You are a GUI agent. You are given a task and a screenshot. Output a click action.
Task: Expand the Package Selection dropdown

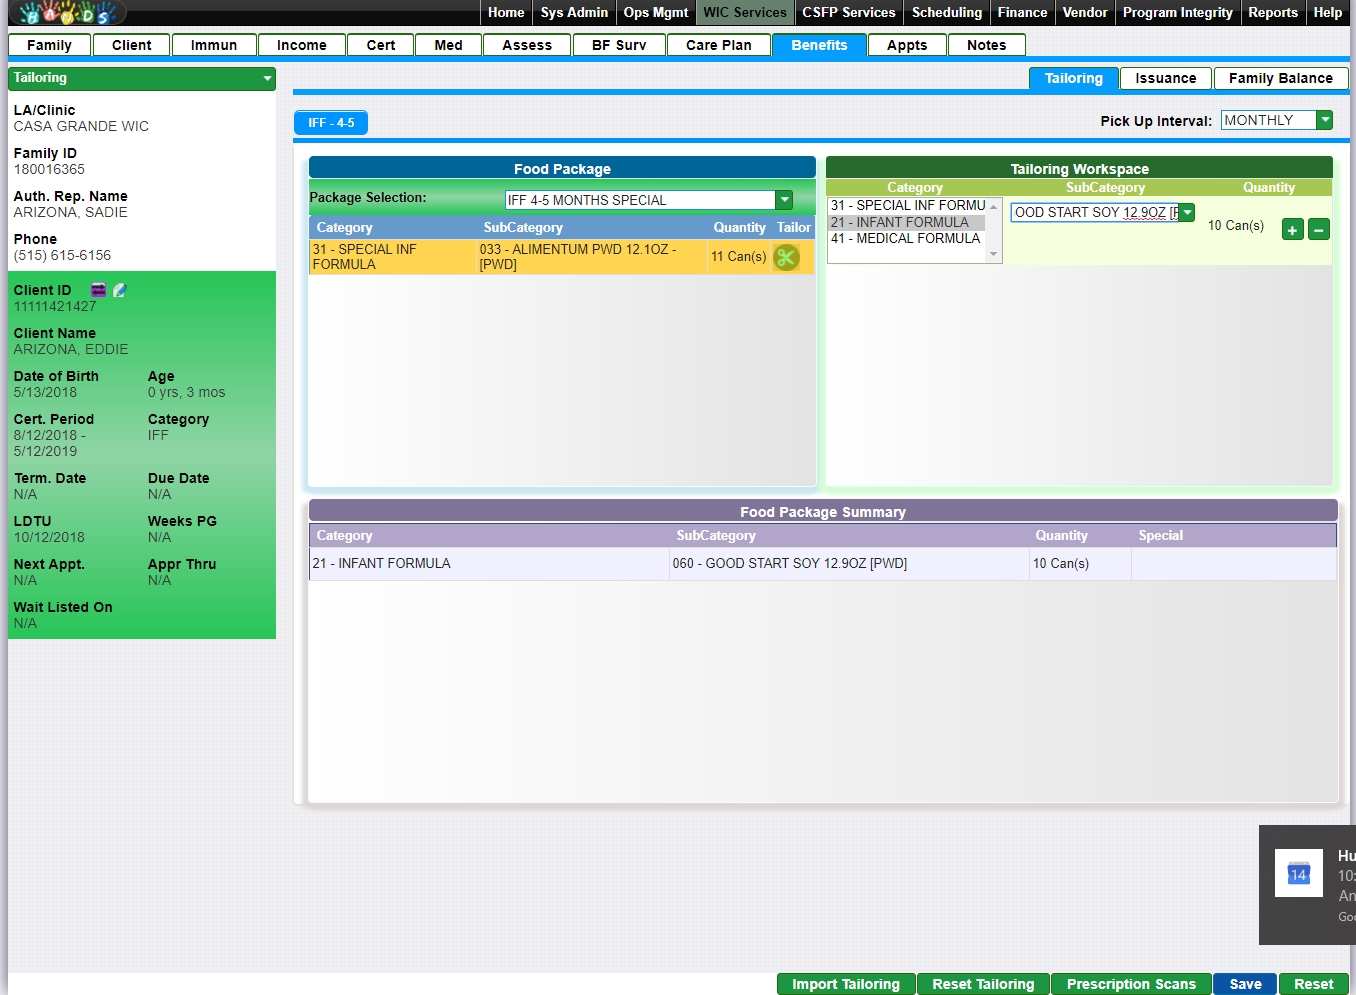click(x=784, y=200)
